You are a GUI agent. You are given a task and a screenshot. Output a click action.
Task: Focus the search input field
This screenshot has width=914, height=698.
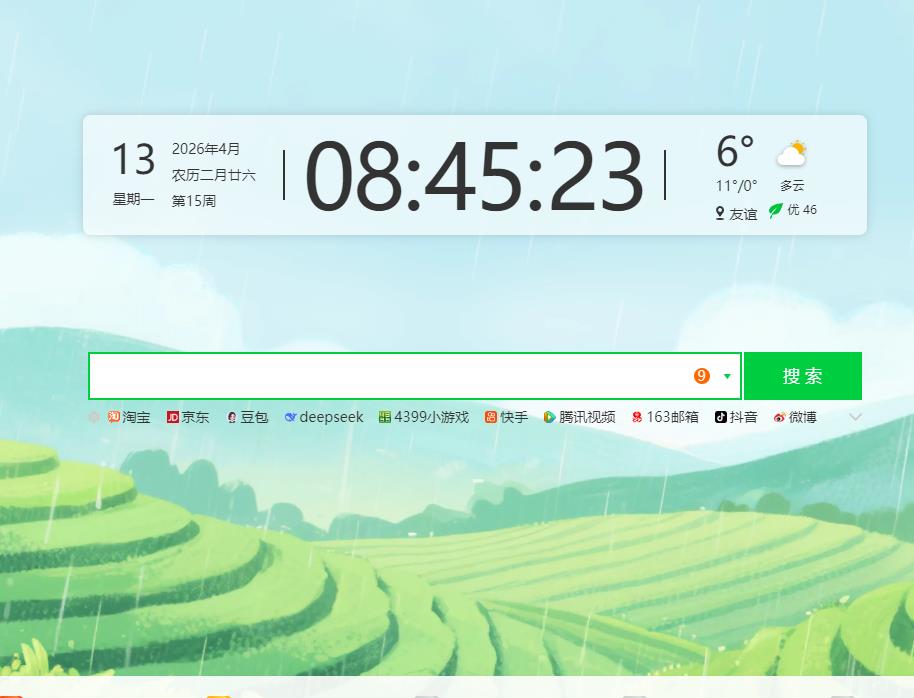tap(389, 376)
